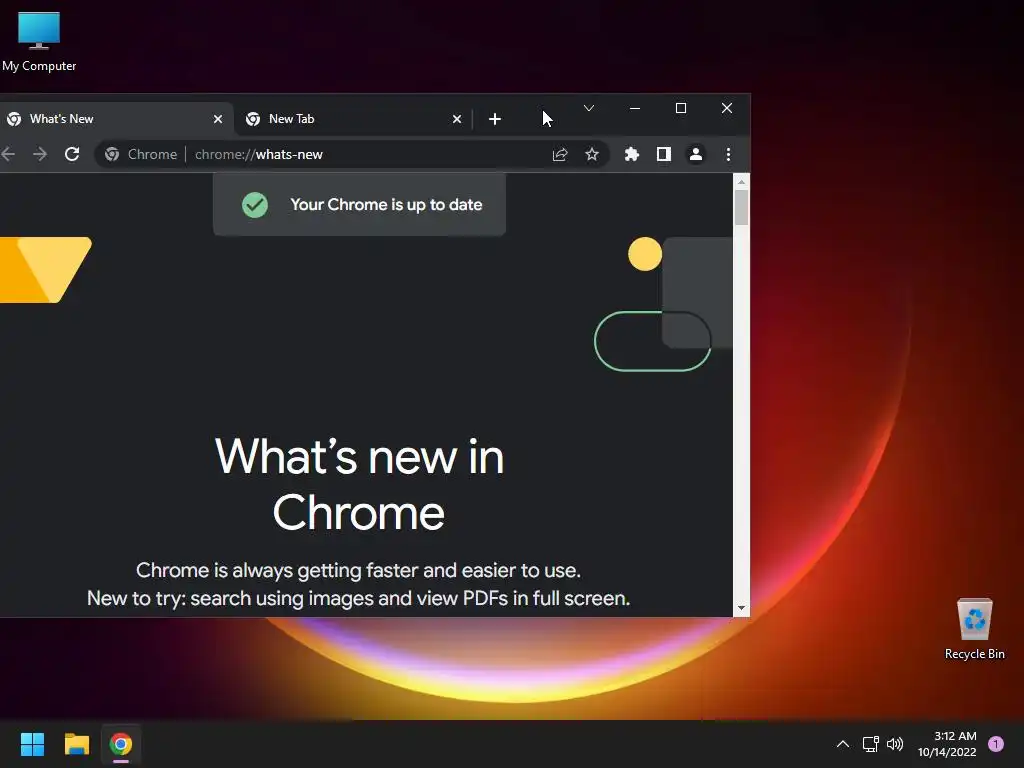
Task: Open the notification badge showing 1
Action: click(996, 744)
